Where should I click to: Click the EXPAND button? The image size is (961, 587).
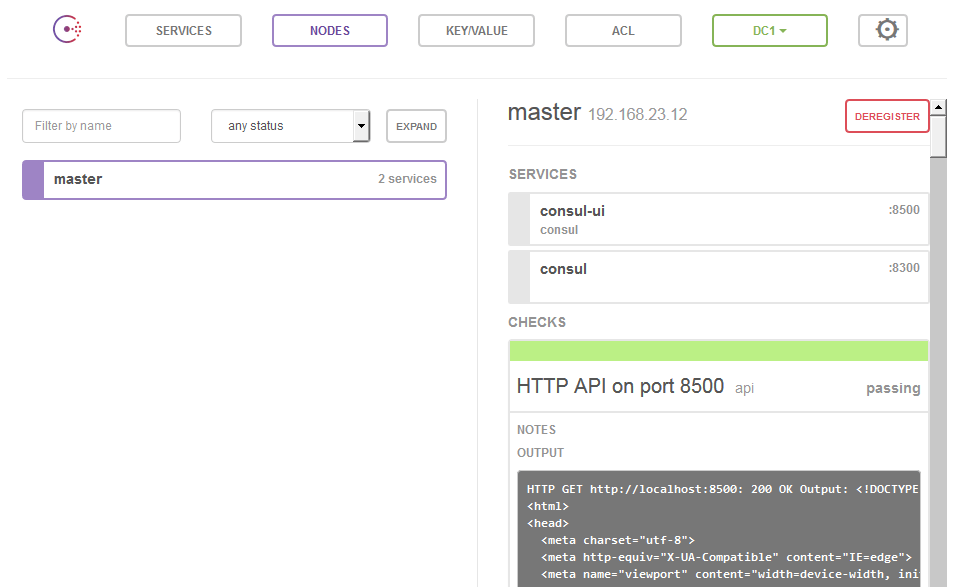point(416,126)
